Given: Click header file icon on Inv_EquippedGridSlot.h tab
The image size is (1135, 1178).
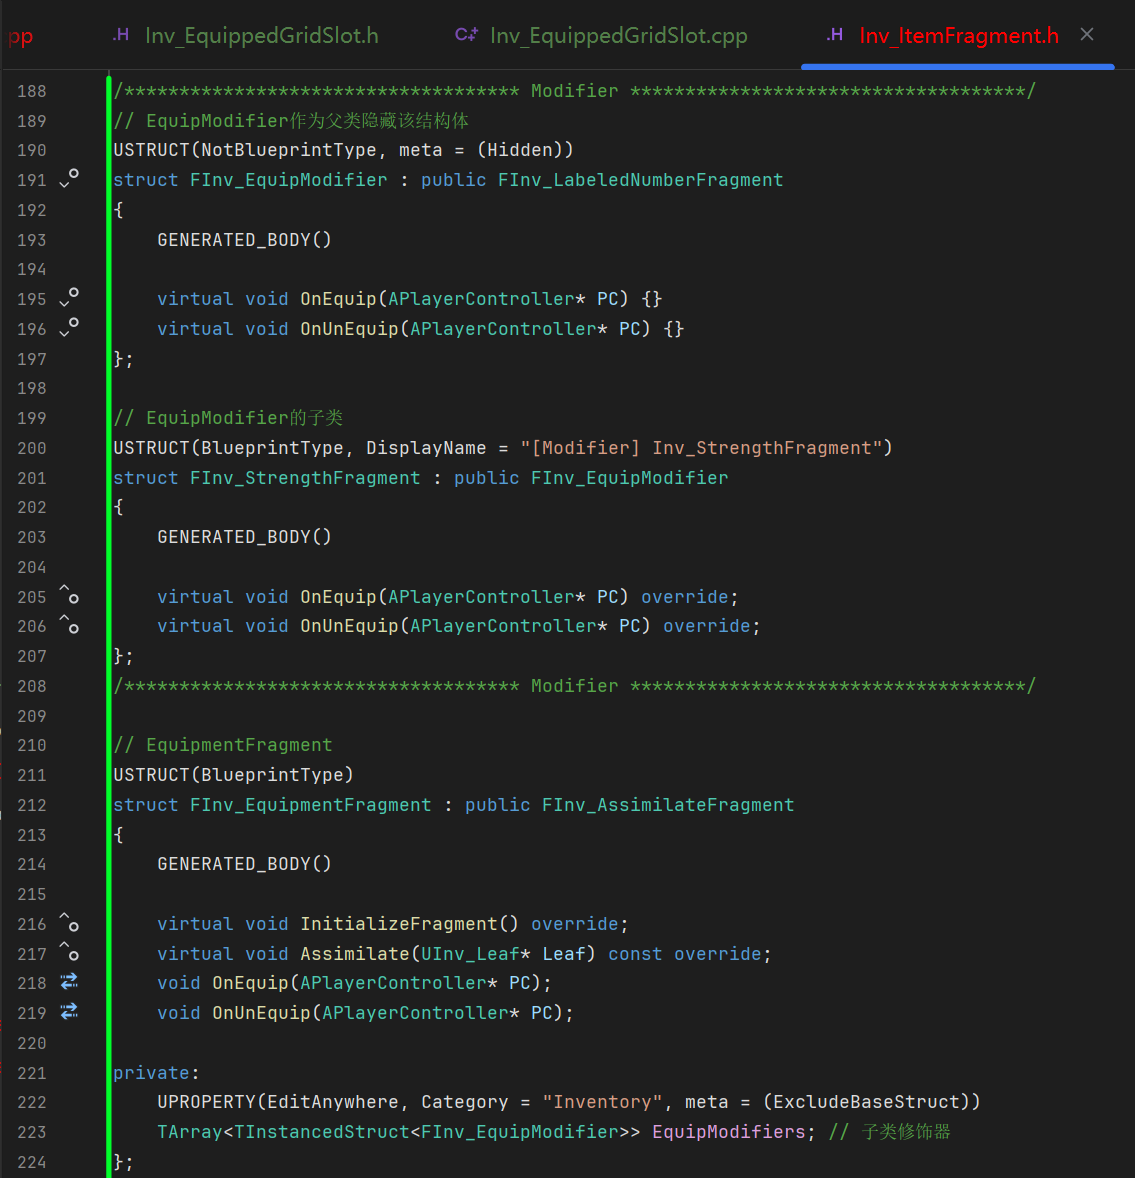Looking at the screenshot, I should pos(121,35).
